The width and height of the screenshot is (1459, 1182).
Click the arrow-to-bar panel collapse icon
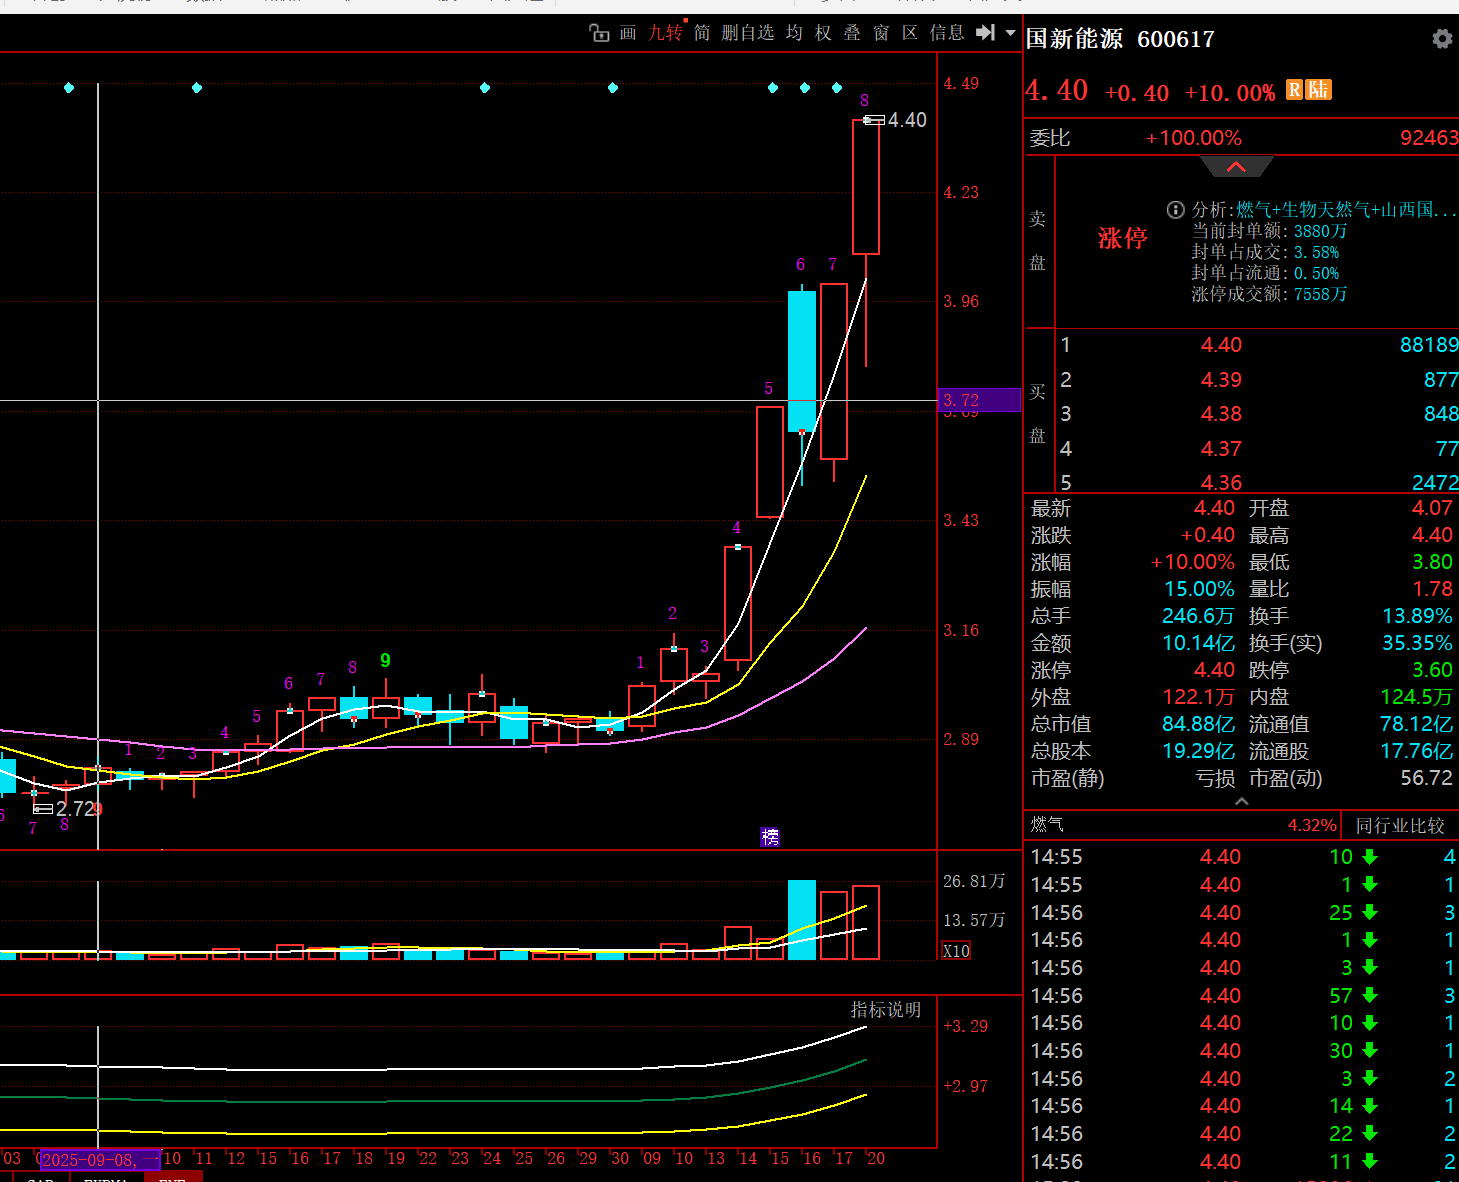(986, 33)
